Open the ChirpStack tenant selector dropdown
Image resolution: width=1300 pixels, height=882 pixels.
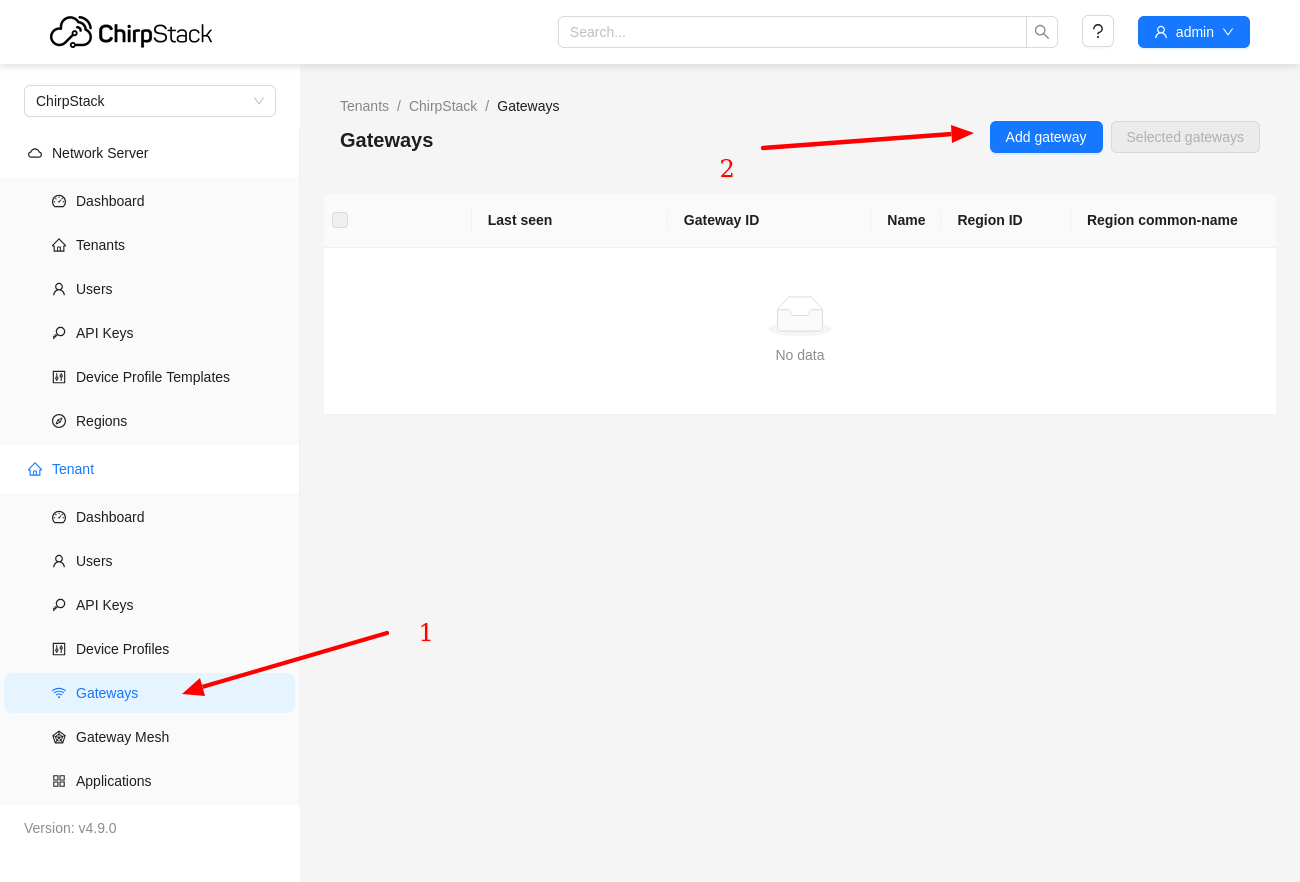point(150,101)
